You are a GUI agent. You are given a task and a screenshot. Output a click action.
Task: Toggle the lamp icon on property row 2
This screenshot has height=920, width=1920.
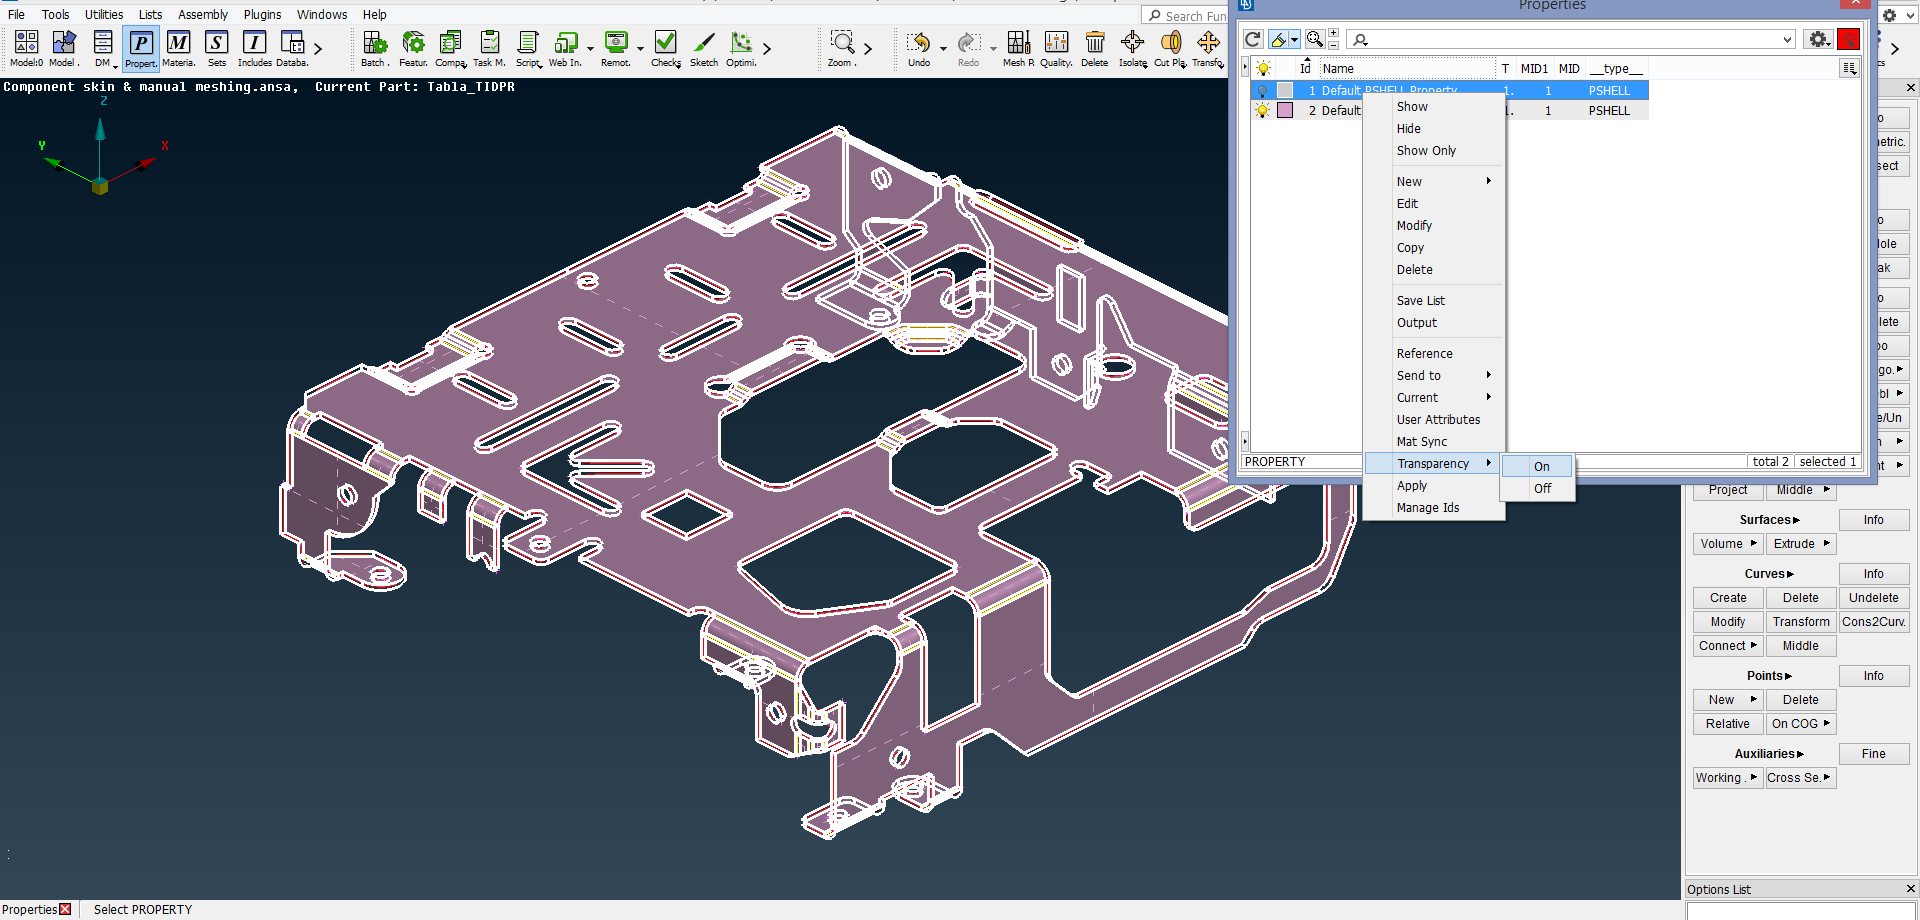(x=1262, y=110)
